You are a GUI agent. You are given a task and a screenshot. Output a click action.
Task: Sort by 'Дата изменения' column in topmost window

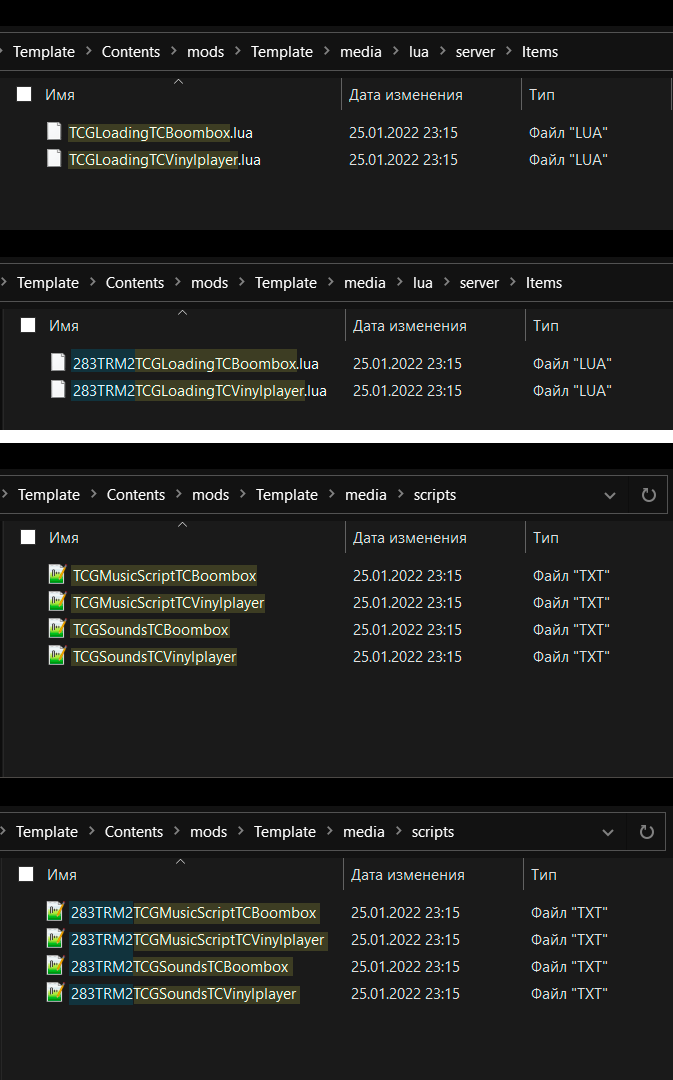click(405, 95)
